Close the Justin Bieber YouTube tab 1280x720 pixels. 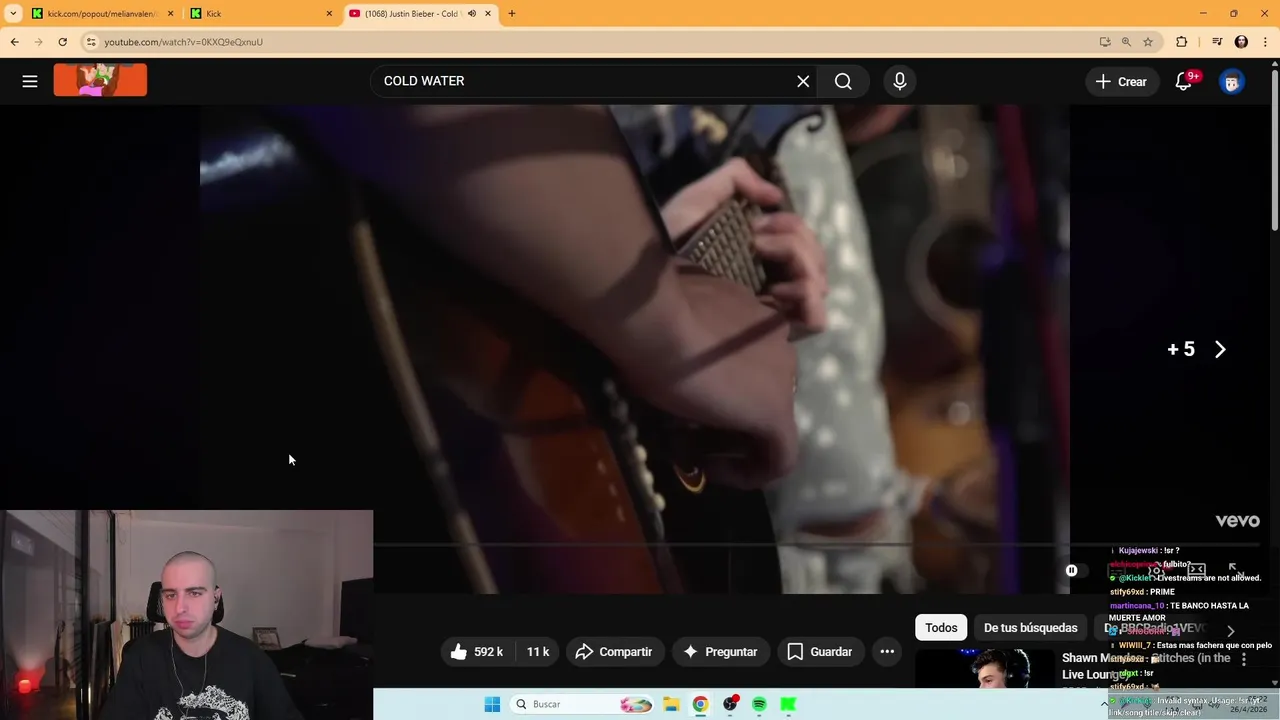point(489,14)
